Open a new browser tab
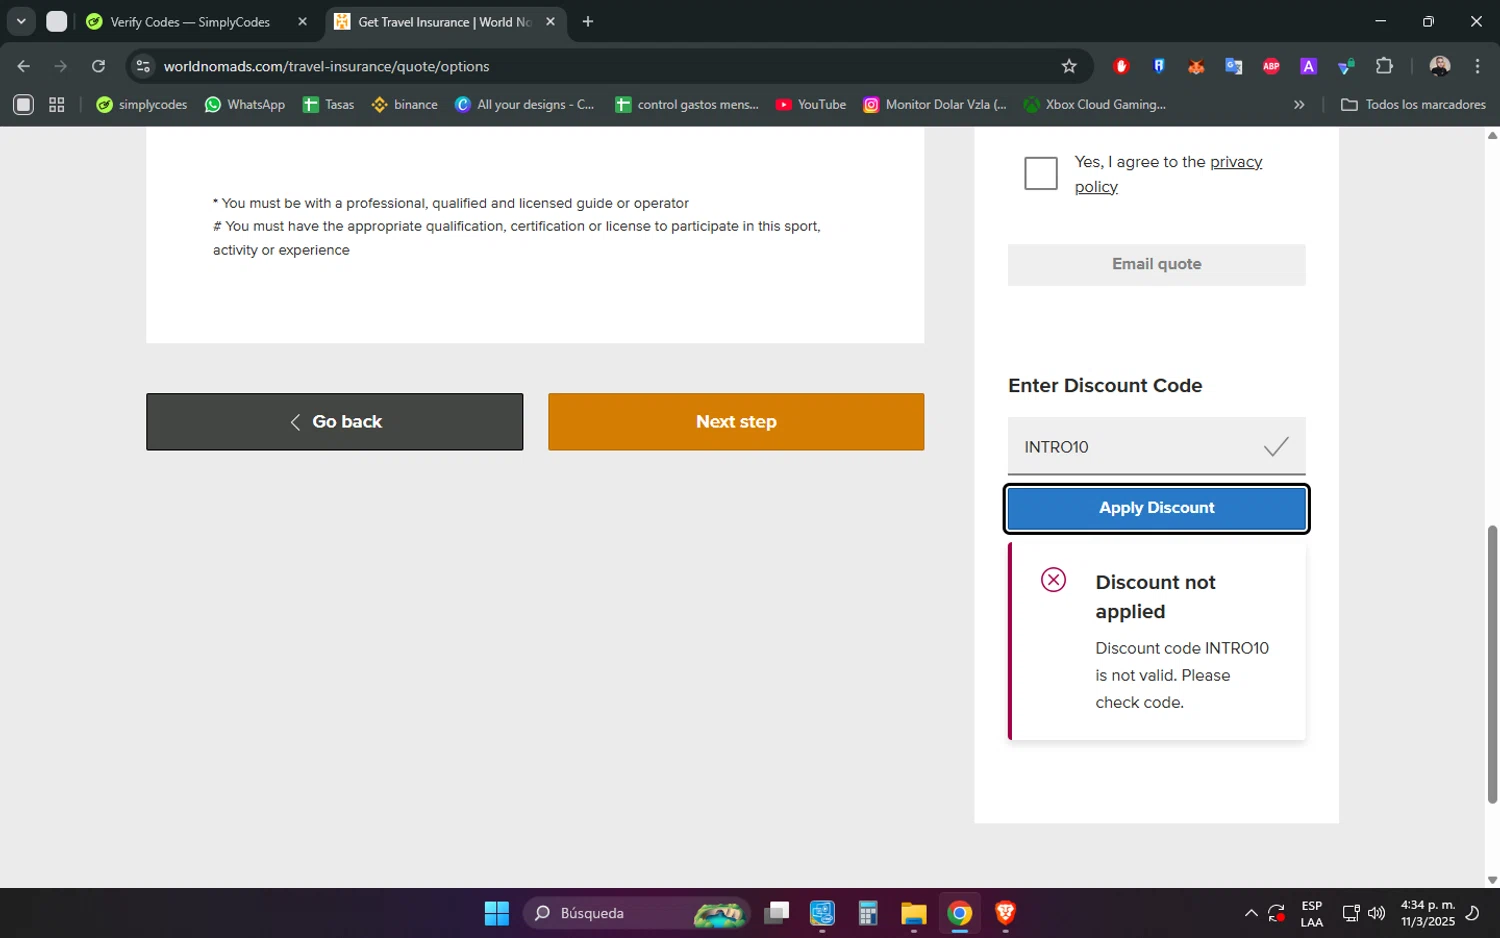1500x938 pixels. [588, 22]
